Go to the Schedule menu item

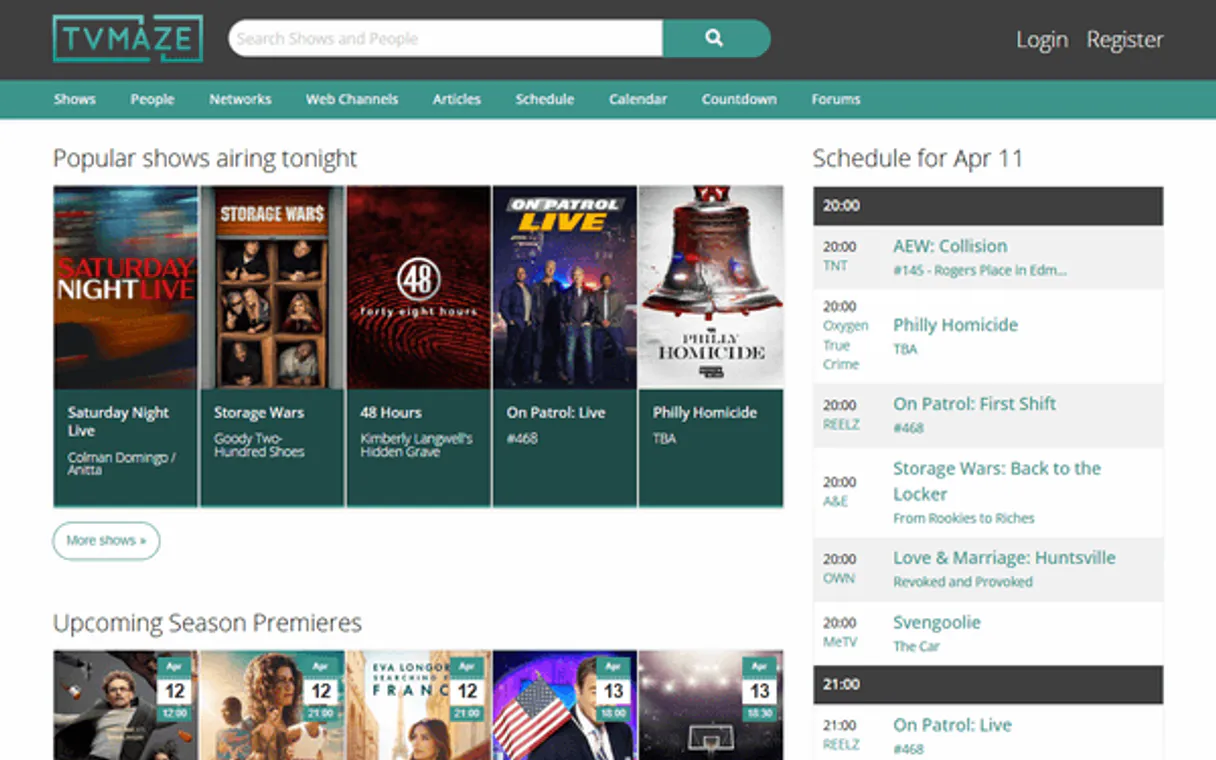544,99
